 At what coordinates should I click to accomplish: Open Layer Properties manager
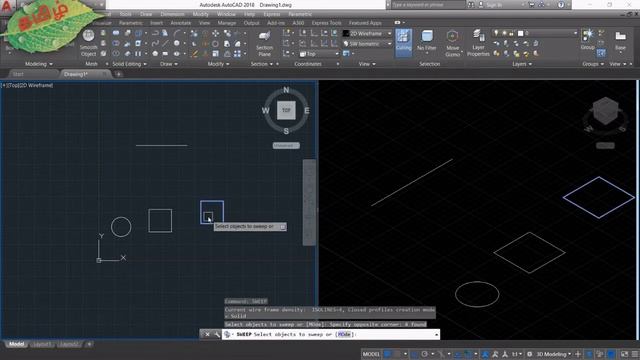tap(478, 42)
